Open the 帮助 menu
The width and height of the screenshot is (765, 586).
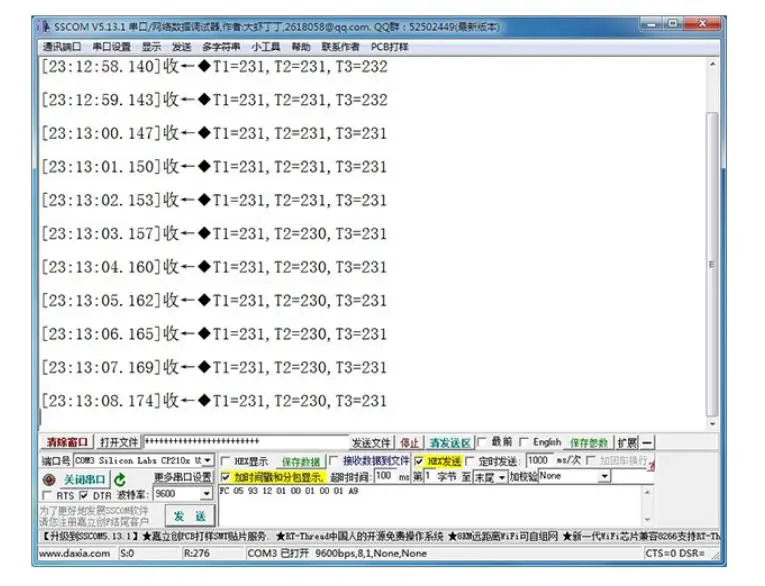(x=301, y=47)
